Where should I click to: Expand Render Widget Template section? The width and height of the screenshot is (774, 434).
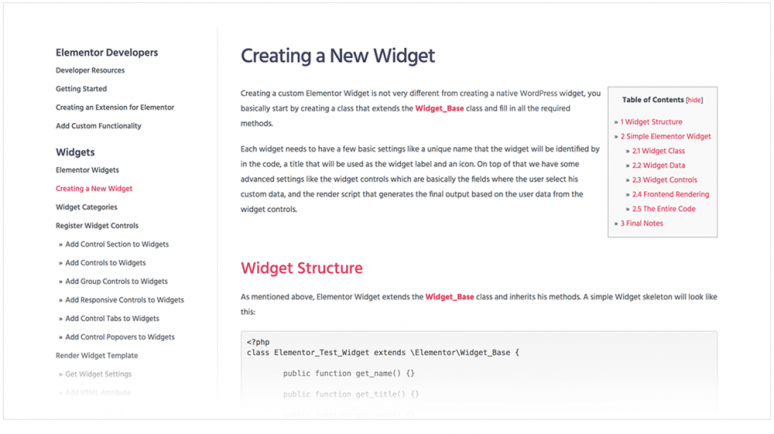[x=97, y=355]
